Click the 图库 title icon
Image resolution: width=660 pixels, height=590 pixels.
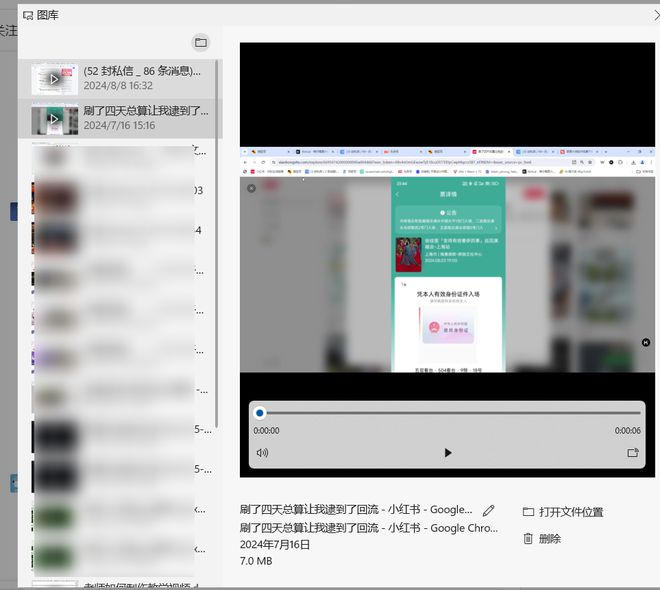28,16
